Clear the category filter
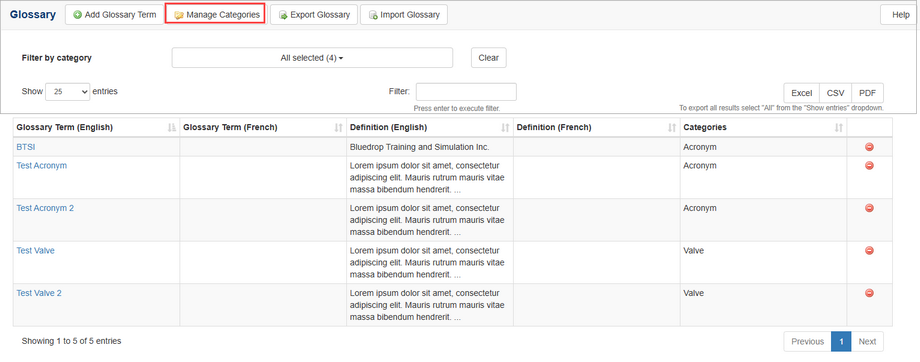The height and width of the screenshot is (362, 920). 489,58
